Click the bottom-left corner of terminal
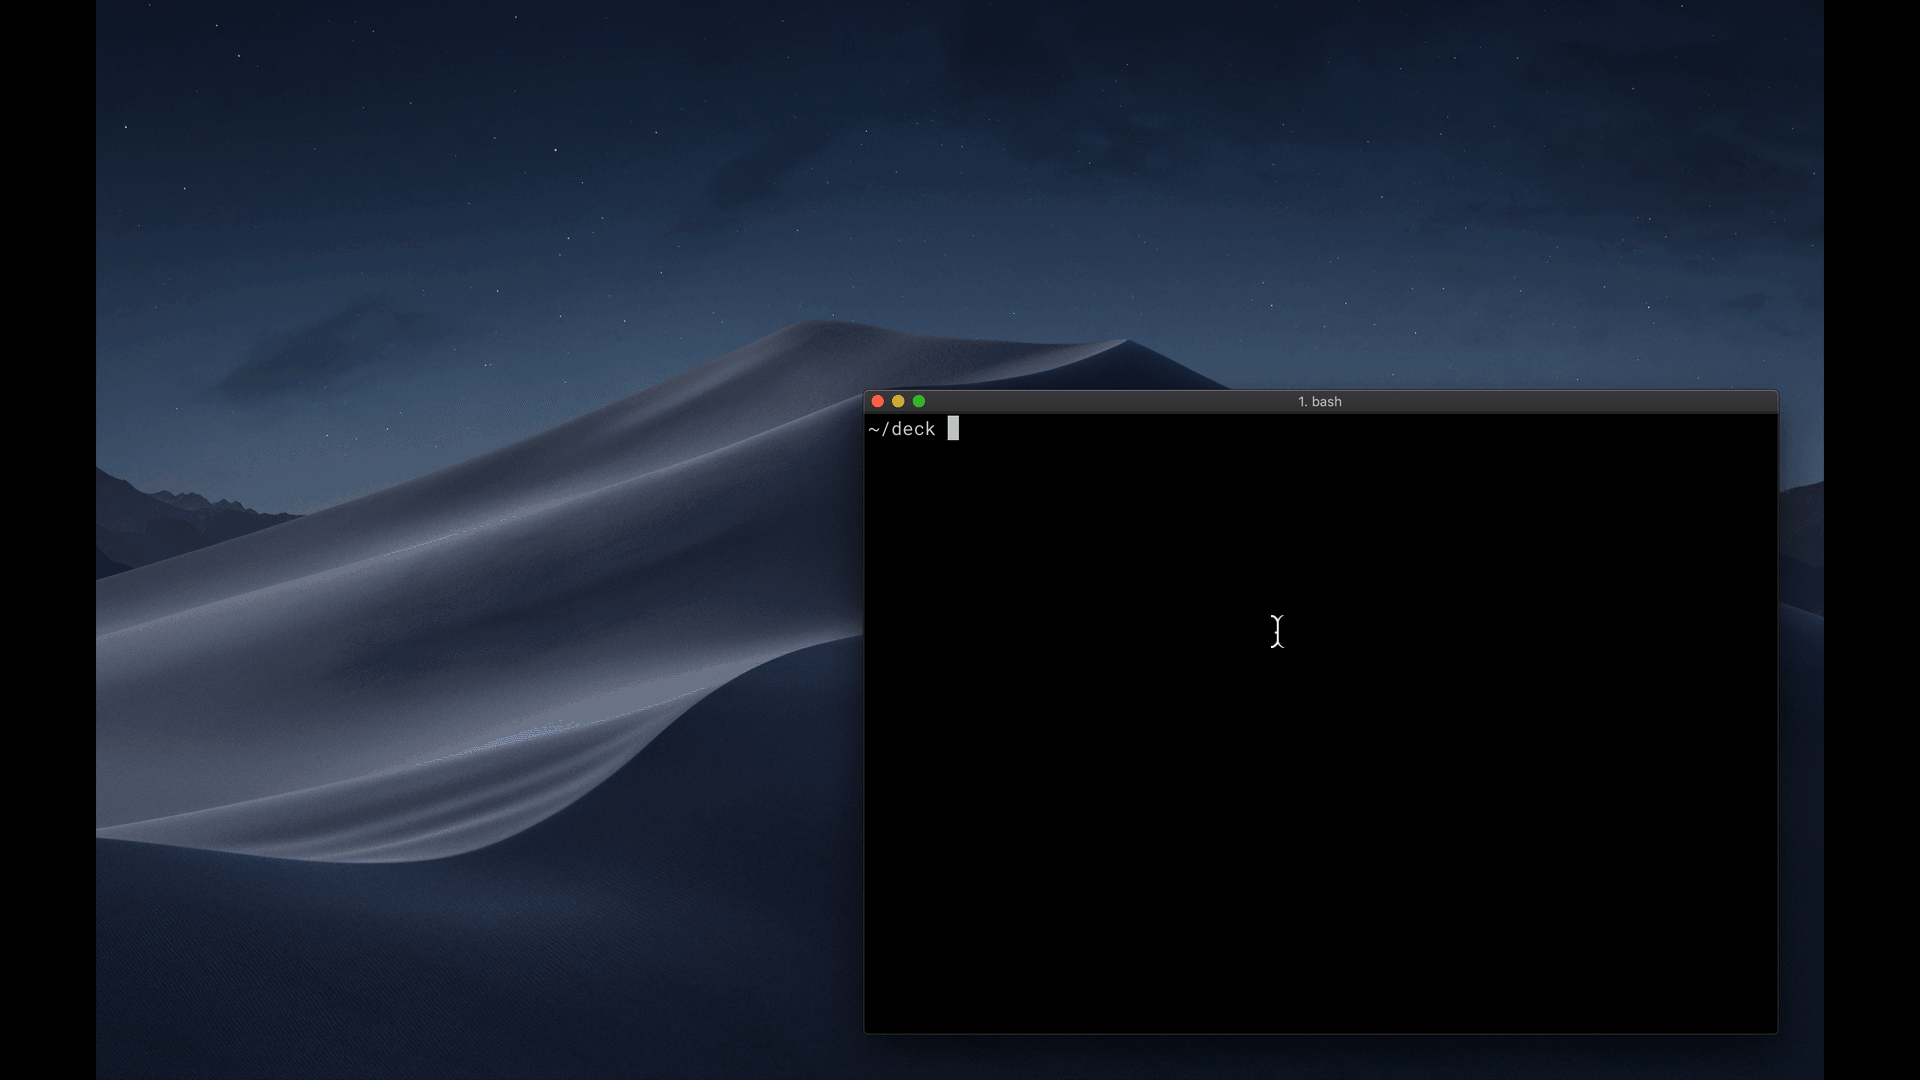The width and height of the screenshot is (1920, 1080). click(866, 1031)
